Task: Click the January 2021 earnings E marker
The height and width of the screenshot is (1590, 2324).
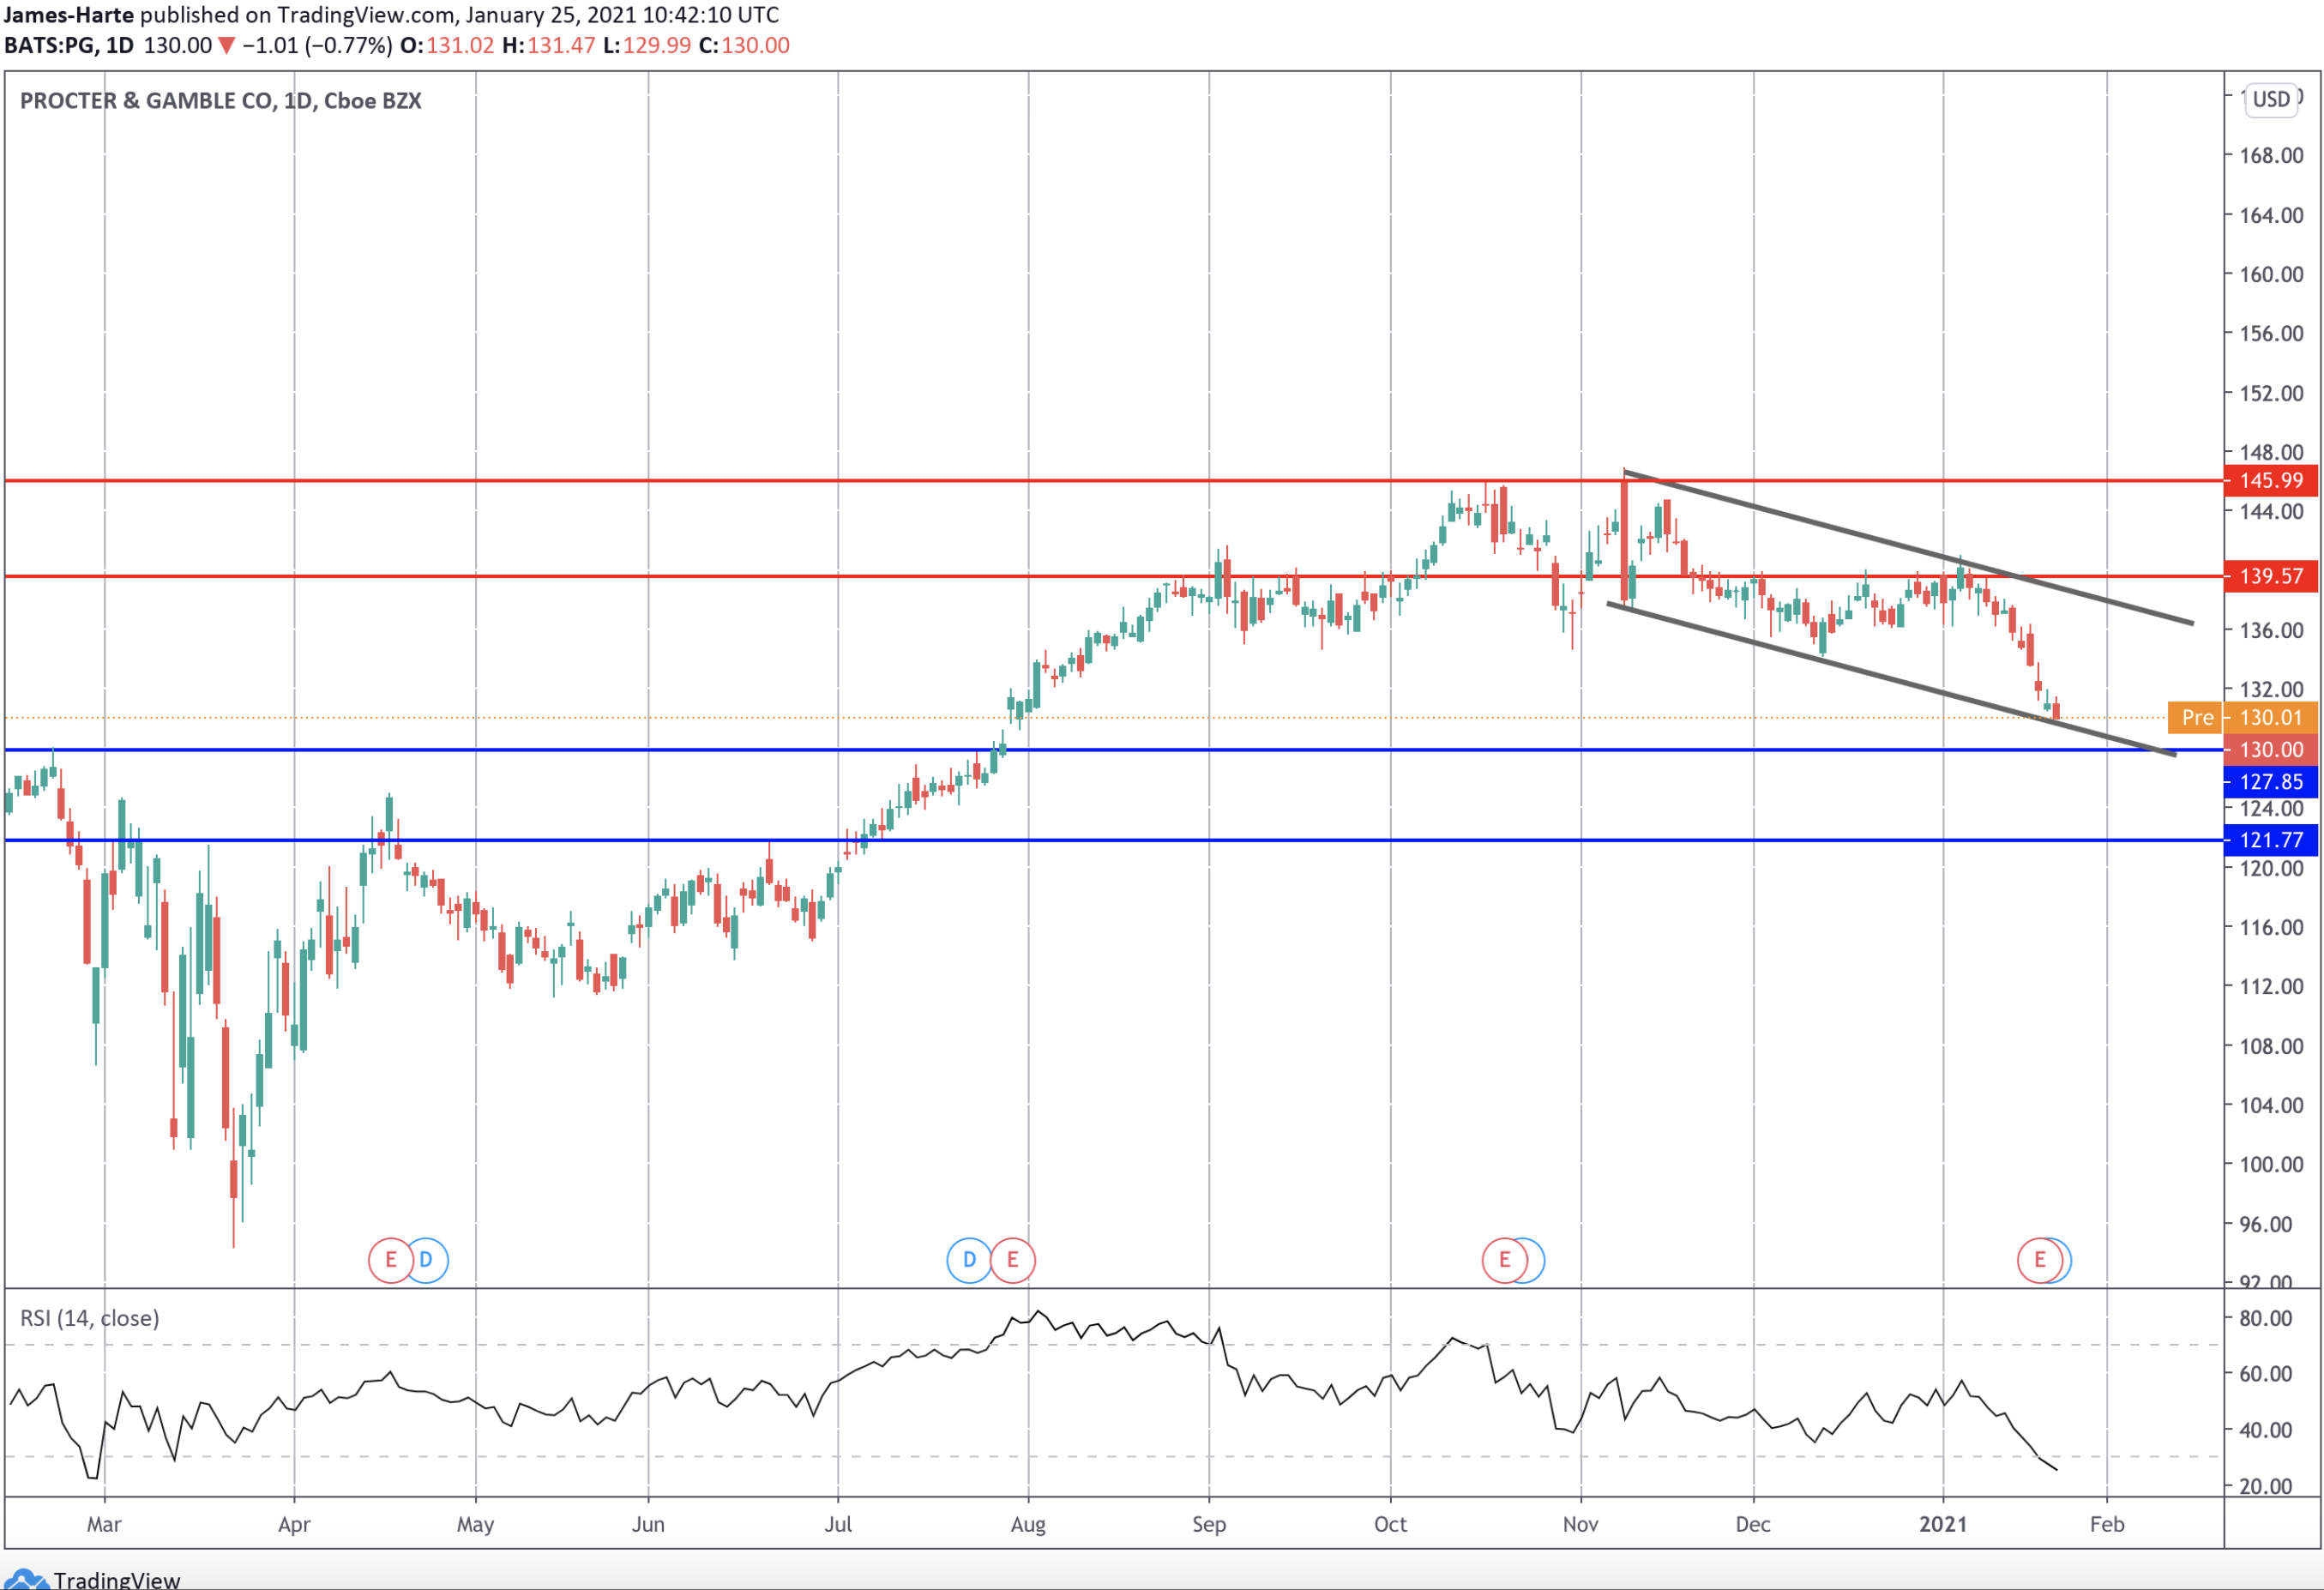Action: tap(2039, 1259)
